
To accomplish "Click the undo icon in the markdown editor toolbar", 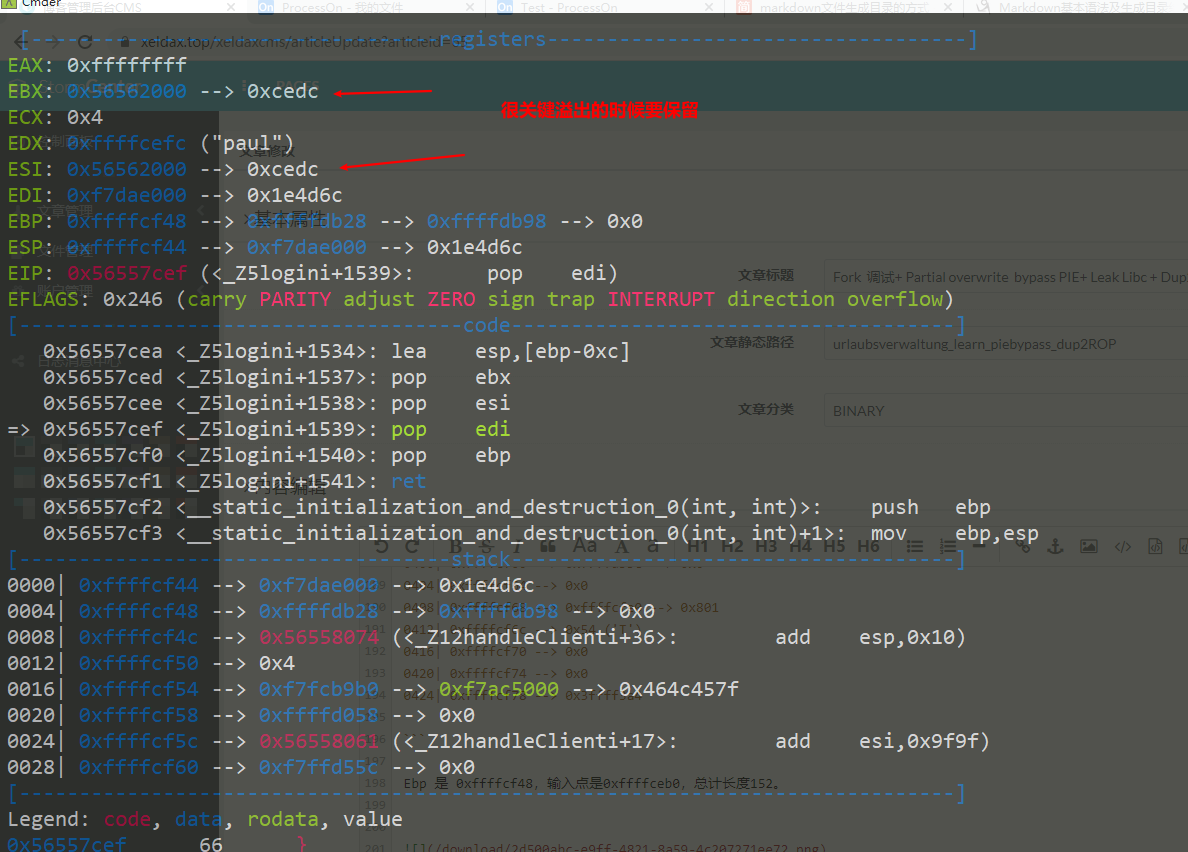I will [381, 546].
